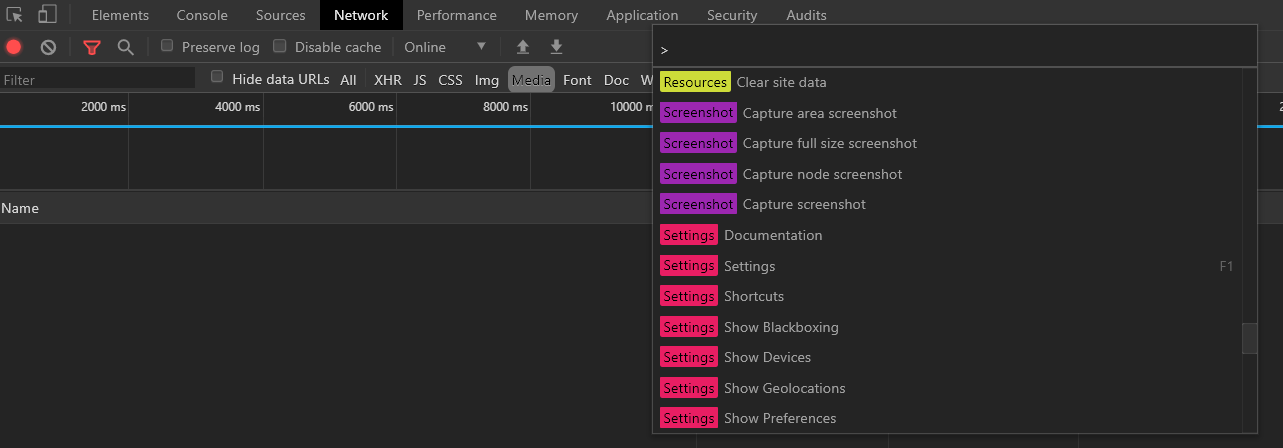This screenshot has height=448, width=1283.
Task: Filter requests by XHR type
Action: pos(387,80)
